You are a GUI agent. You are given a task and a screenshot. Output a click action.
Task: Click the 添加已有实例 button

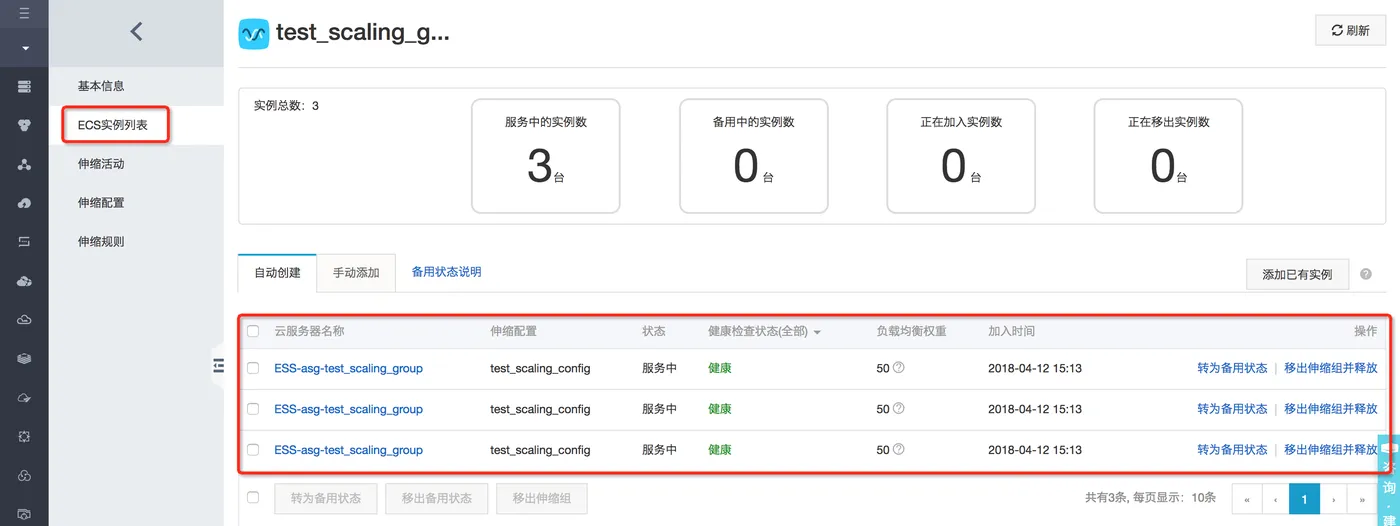1297,274
